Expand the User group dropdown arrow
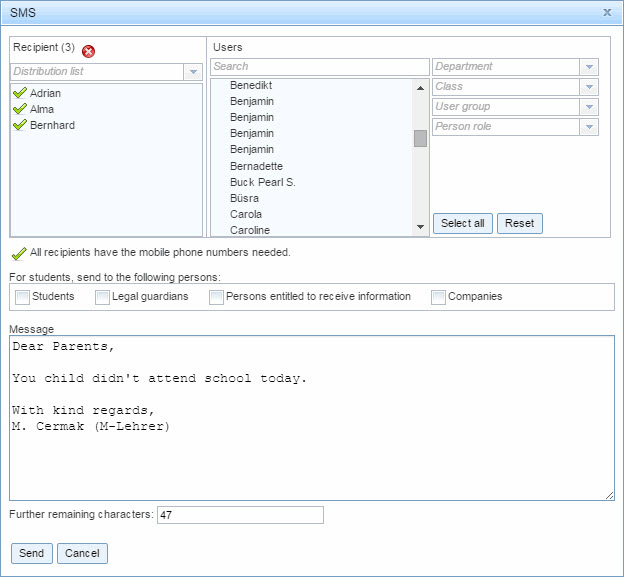Image resolution: width=624 pixels, height=577 pixels. [x=589, y=107]
